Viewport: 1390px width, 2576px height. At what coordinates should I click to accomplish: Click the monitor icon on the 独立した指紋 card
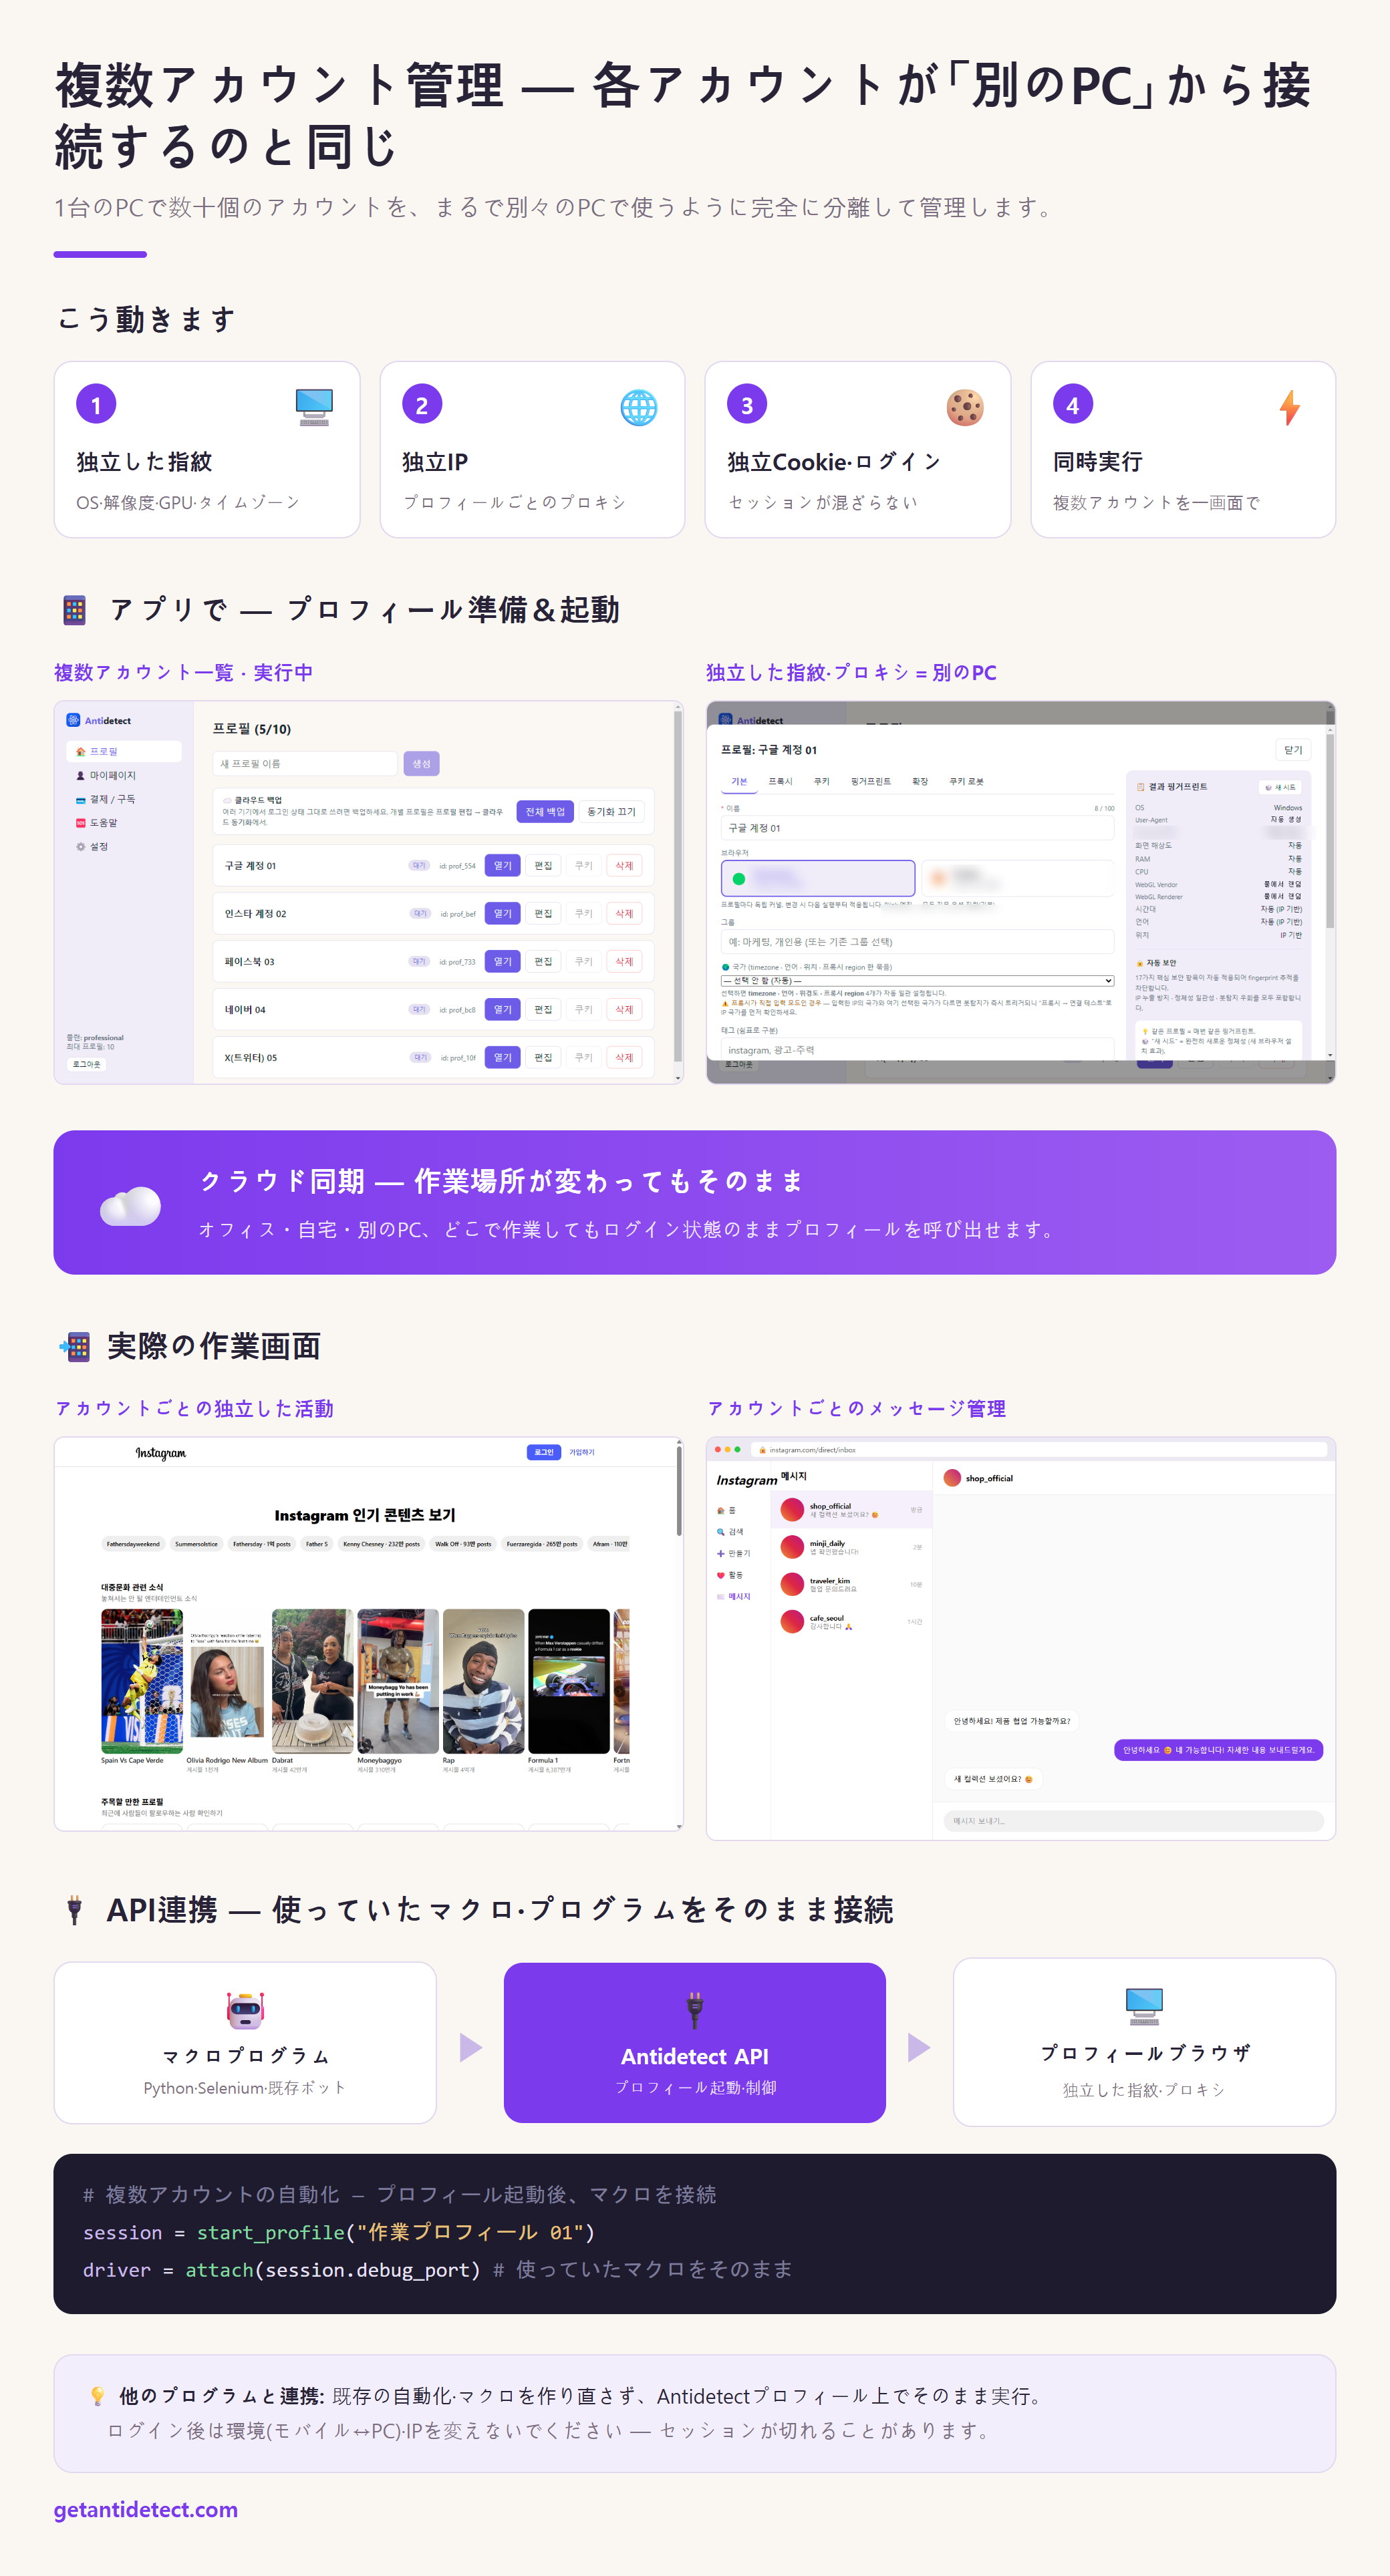[314, 407]
